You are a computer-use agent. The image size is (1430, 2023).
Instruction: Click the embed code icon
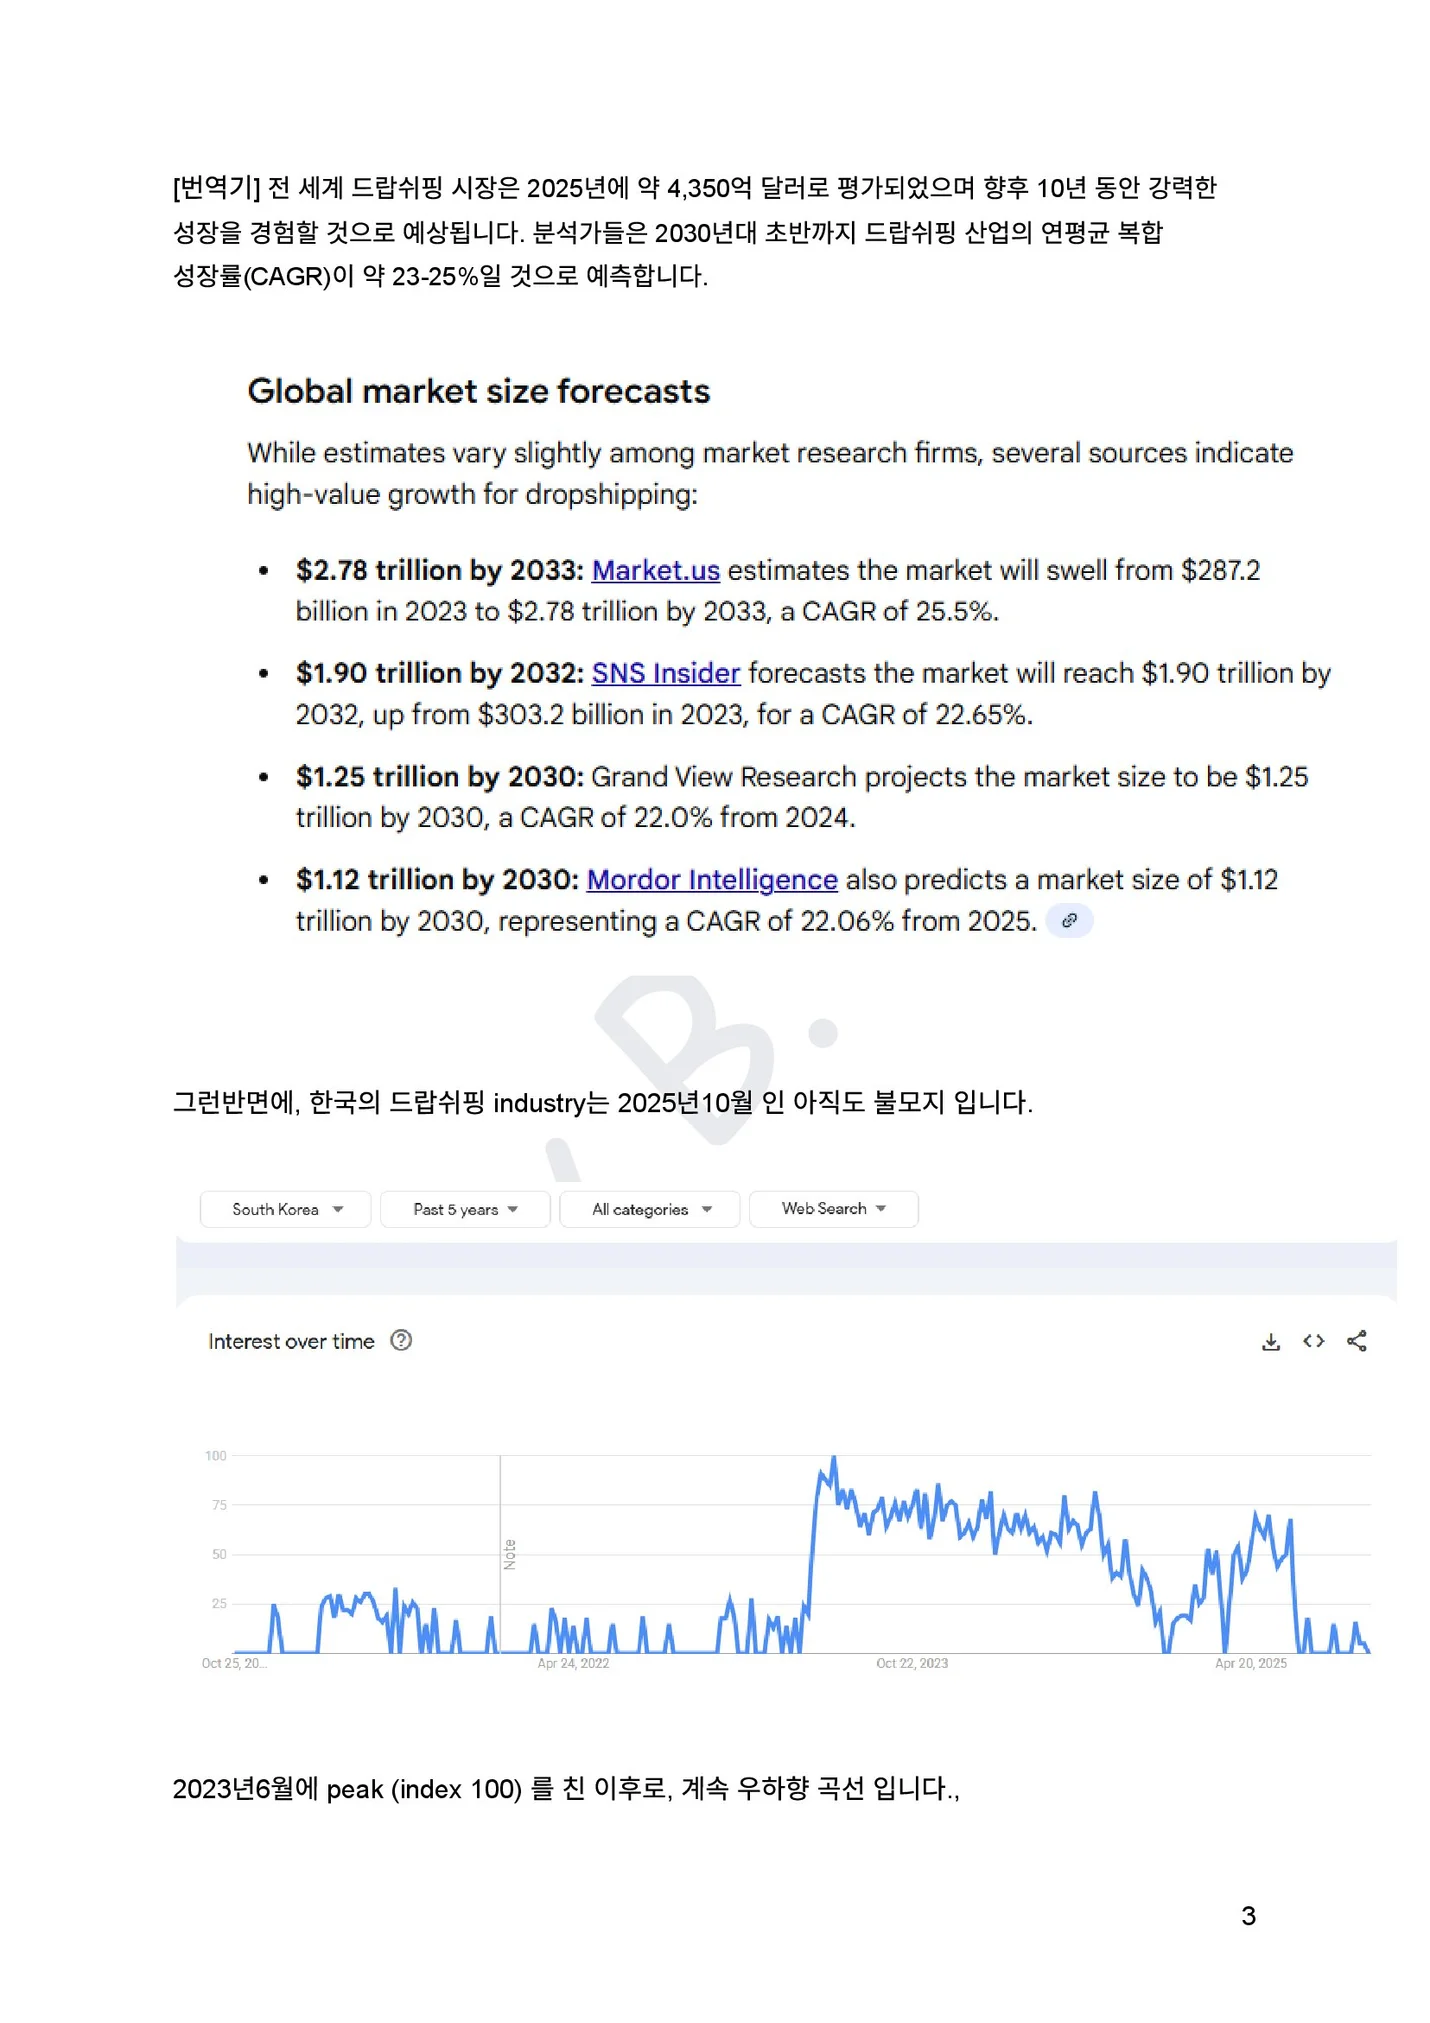pyautogui.click(x=1313, y=1341)
